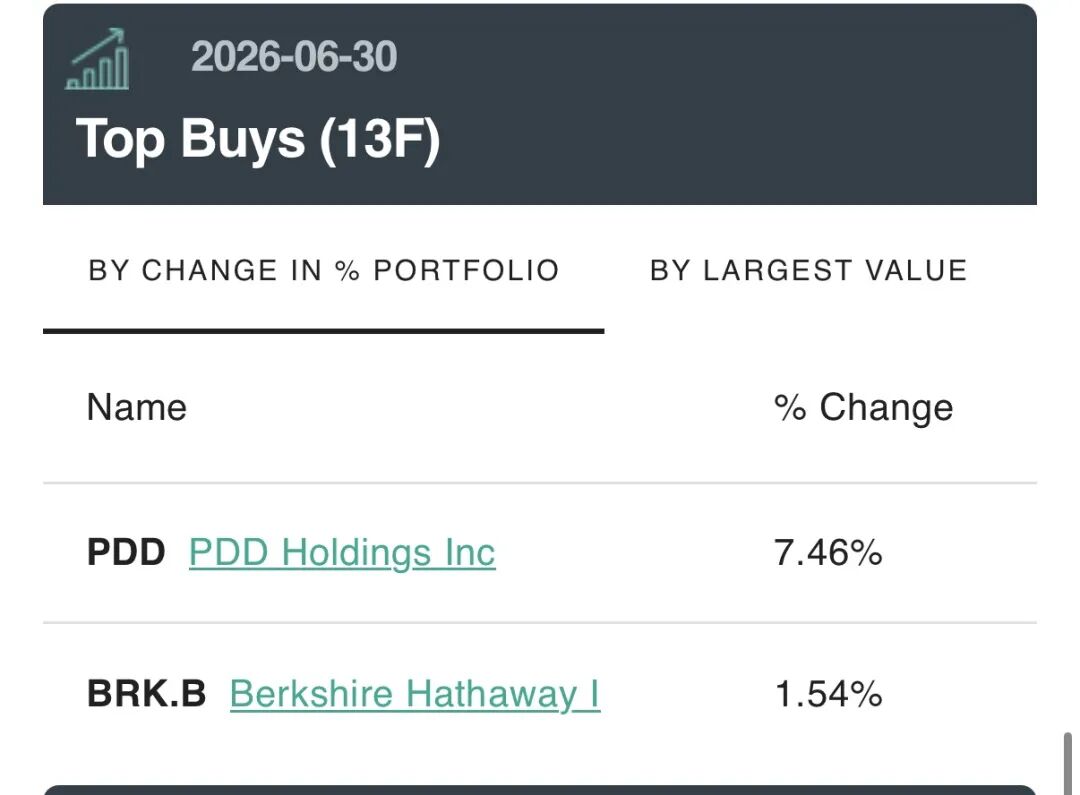Click the divider below the PDD row
This screenshot has height=795, width=1080.
[x=539, y=623]
